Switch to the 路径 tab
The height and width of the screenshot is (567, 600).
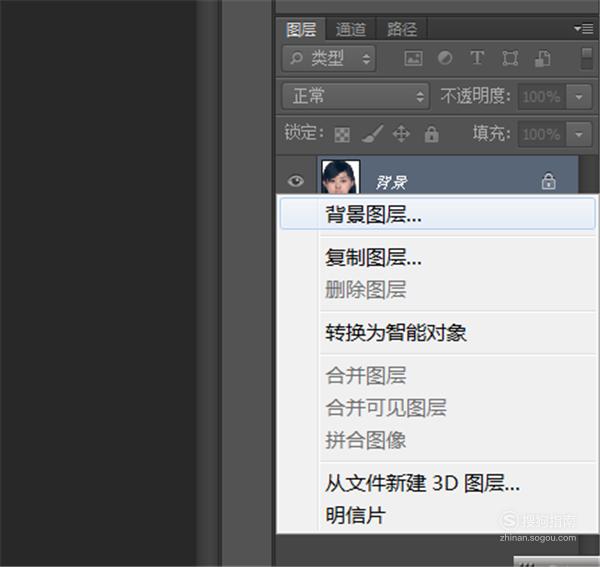[402, 29]
